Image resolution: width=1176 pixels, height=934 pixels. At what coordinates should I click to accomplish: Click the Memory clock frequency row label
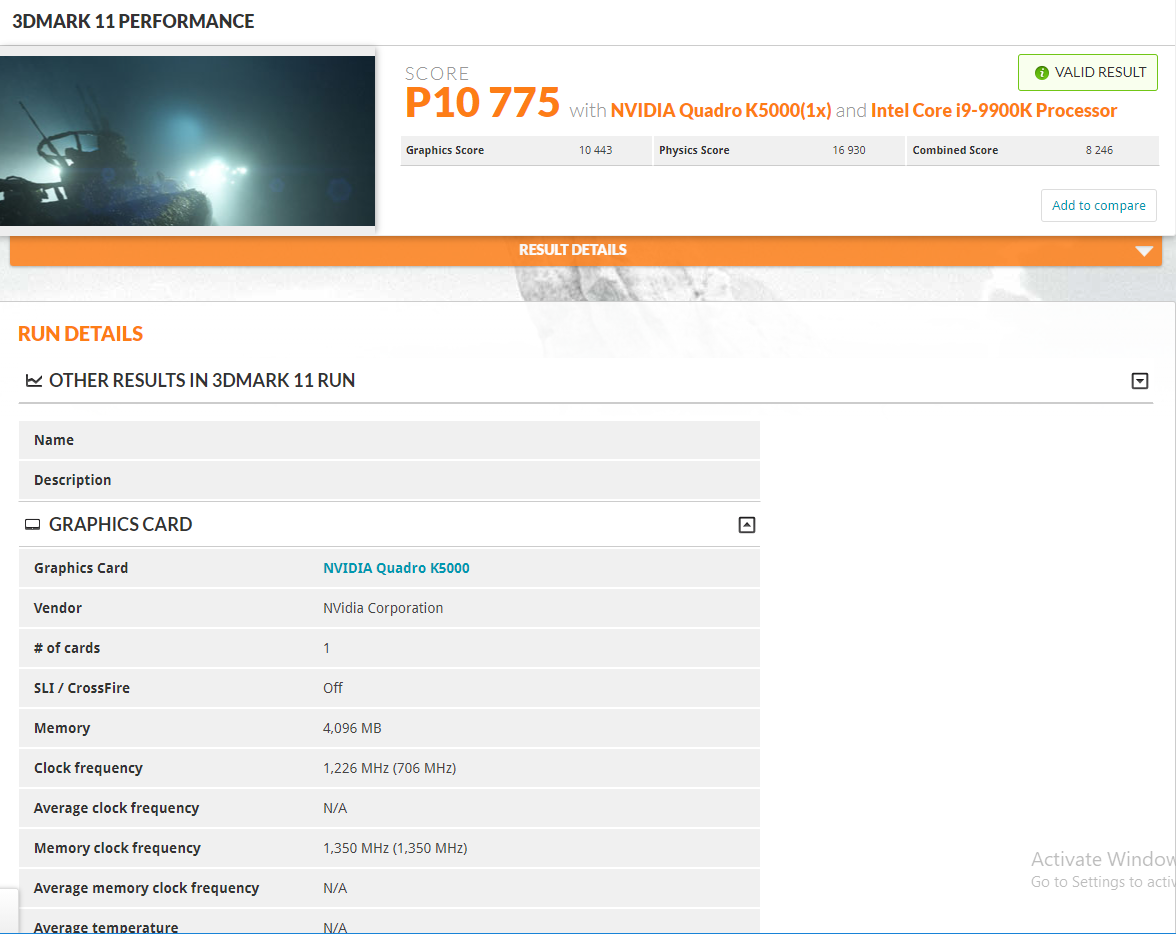(117, 848)
